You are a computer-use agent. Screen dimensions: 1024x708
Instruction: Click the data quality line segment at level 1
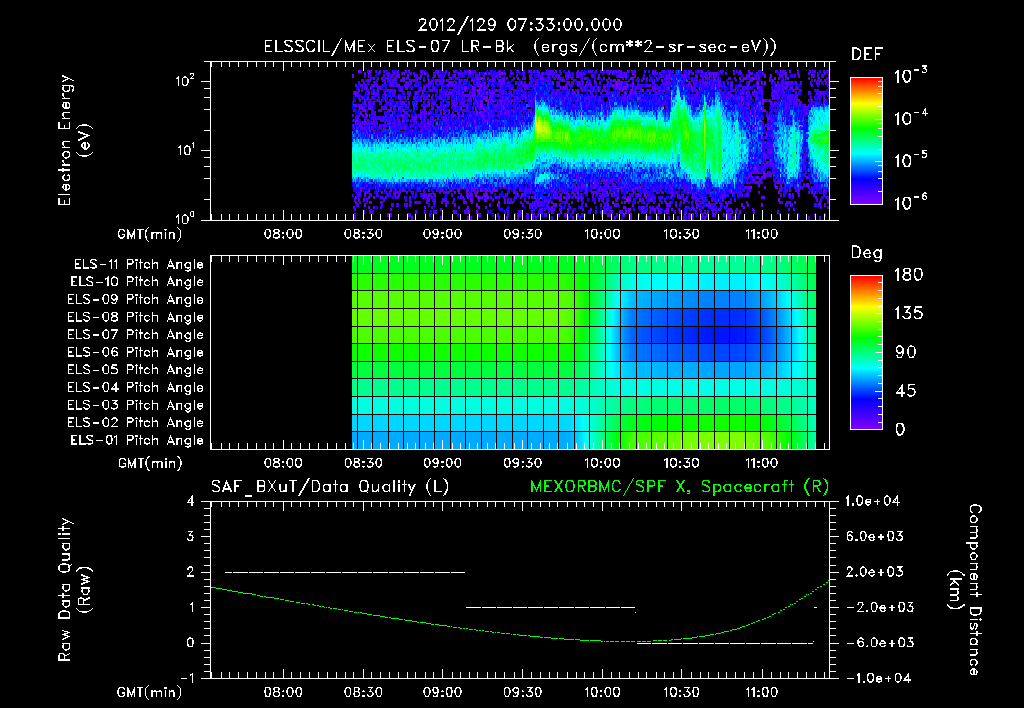coord(551,607)
